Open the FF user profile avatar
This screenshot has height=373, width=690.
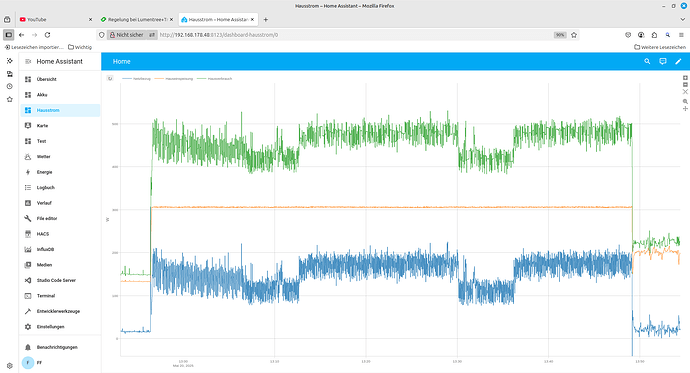(28, 363)
